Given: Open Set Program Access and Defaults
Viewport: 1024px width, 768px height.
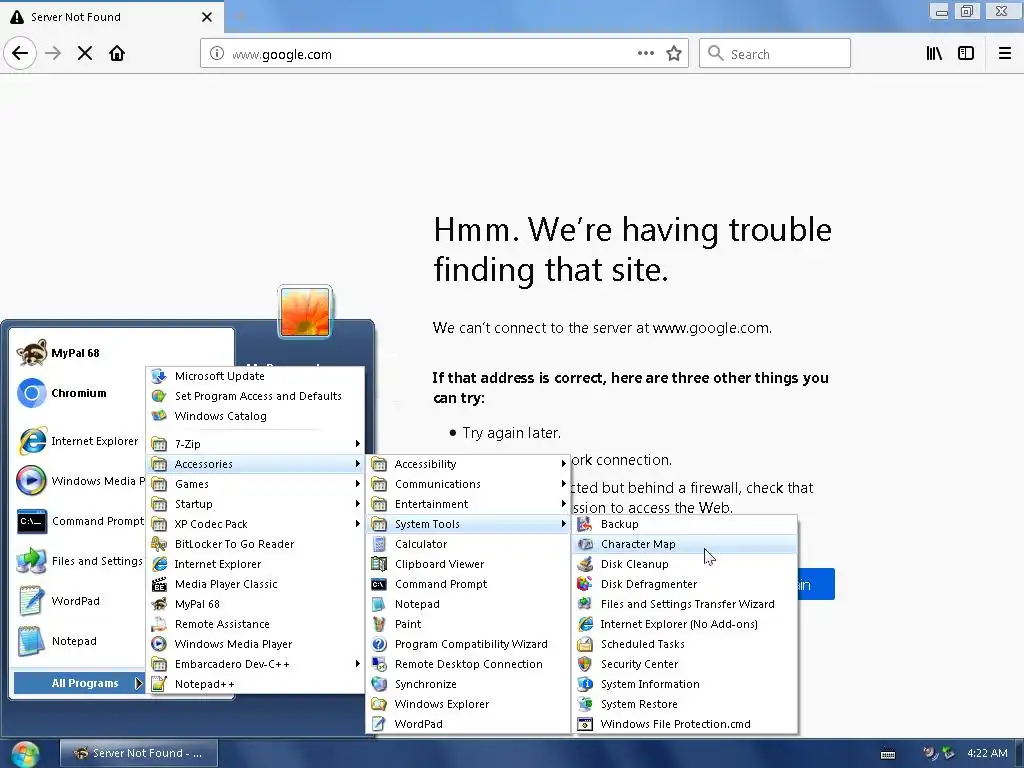Looking at the screenshot, I should coord(255,396).
